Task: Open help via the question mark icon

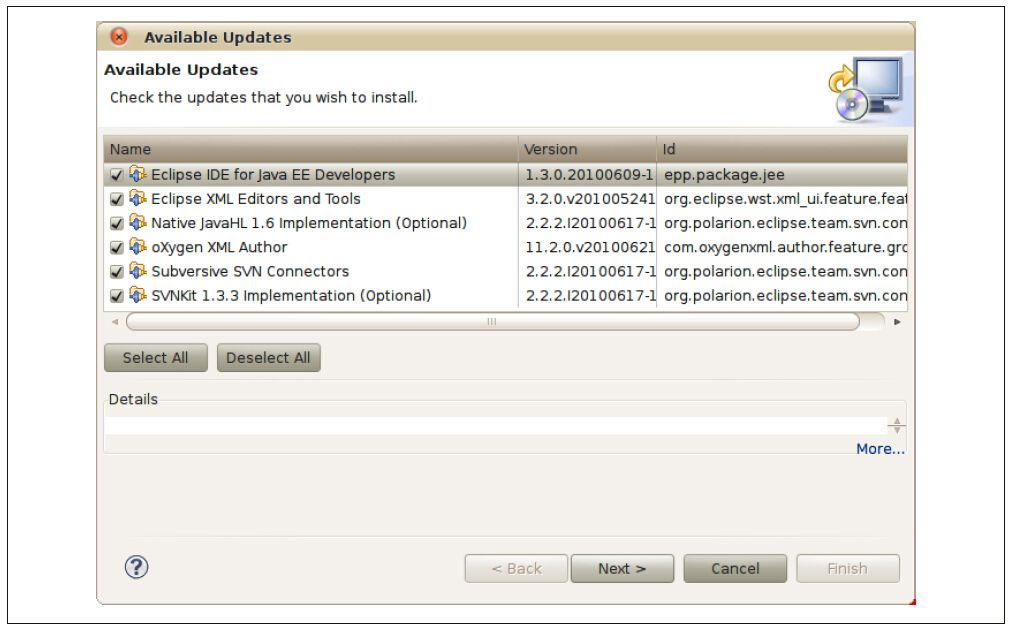Action: tap(136, 567)
